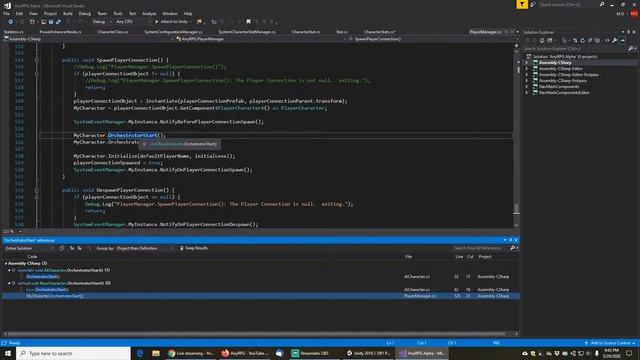Expand the Assembly-CSharp-Editor-firstpass project node
The image size is (640, 360).
pos(527,75)
